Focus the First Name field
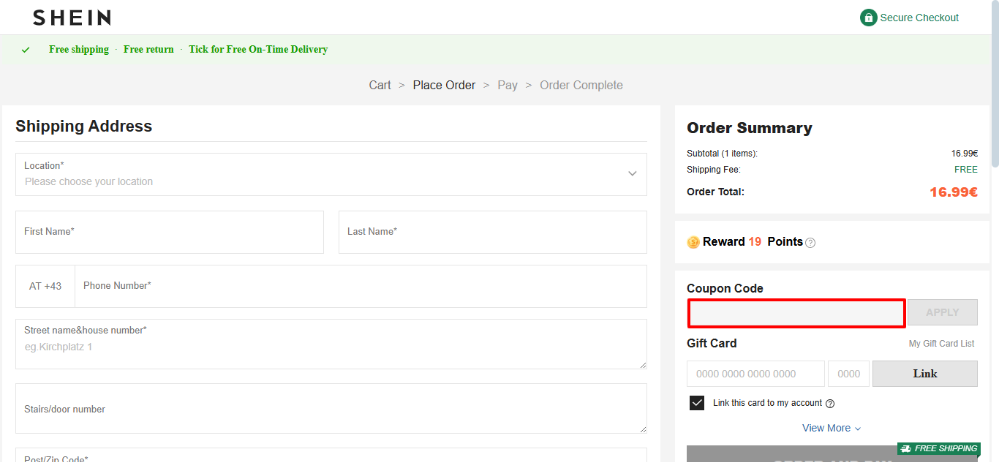This screenshot has height=462, width=999. (169, 232)
